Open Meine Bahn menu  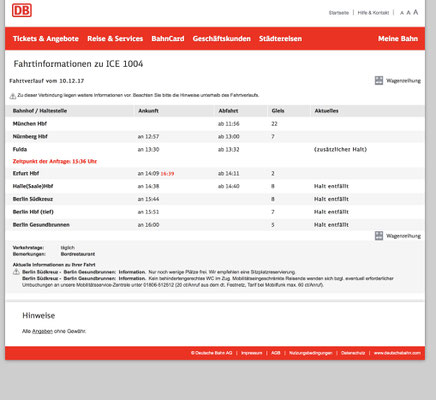tap(398, 39)
